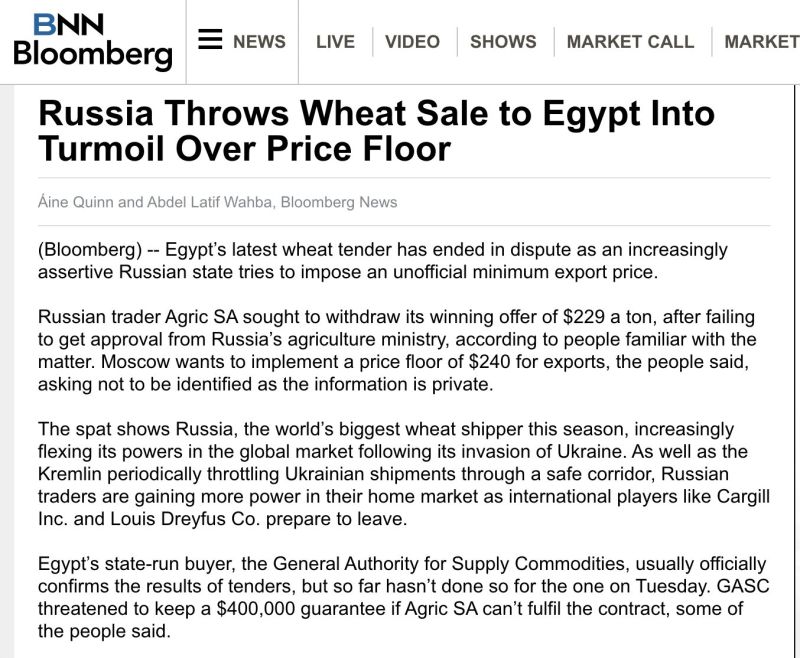
Task: Click the paragraph mentioning Agric SA's $229 offer
Action: 397,350
